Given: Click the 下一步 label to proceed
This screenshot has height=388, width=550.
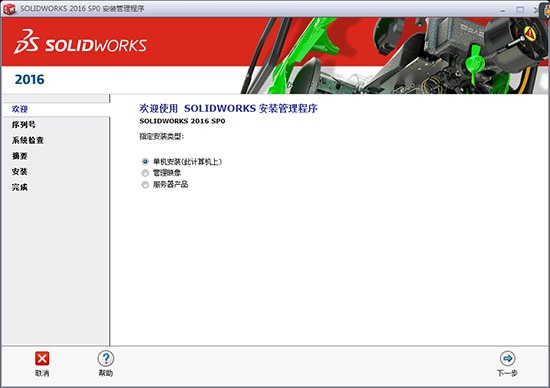Looking at the screenshot, I should pyautogui.click(x=507, y=373).
